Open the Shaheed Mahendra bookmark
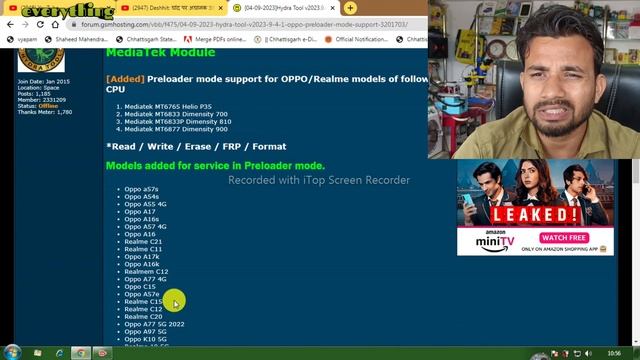640x360 pixels. (76, 40)
